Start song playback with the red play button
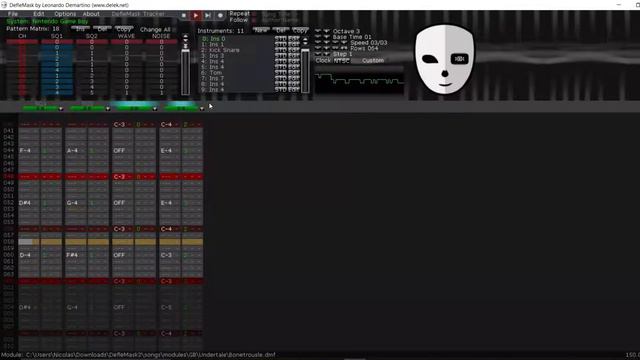Screen dimensions: 640x360 coord(196,16)
